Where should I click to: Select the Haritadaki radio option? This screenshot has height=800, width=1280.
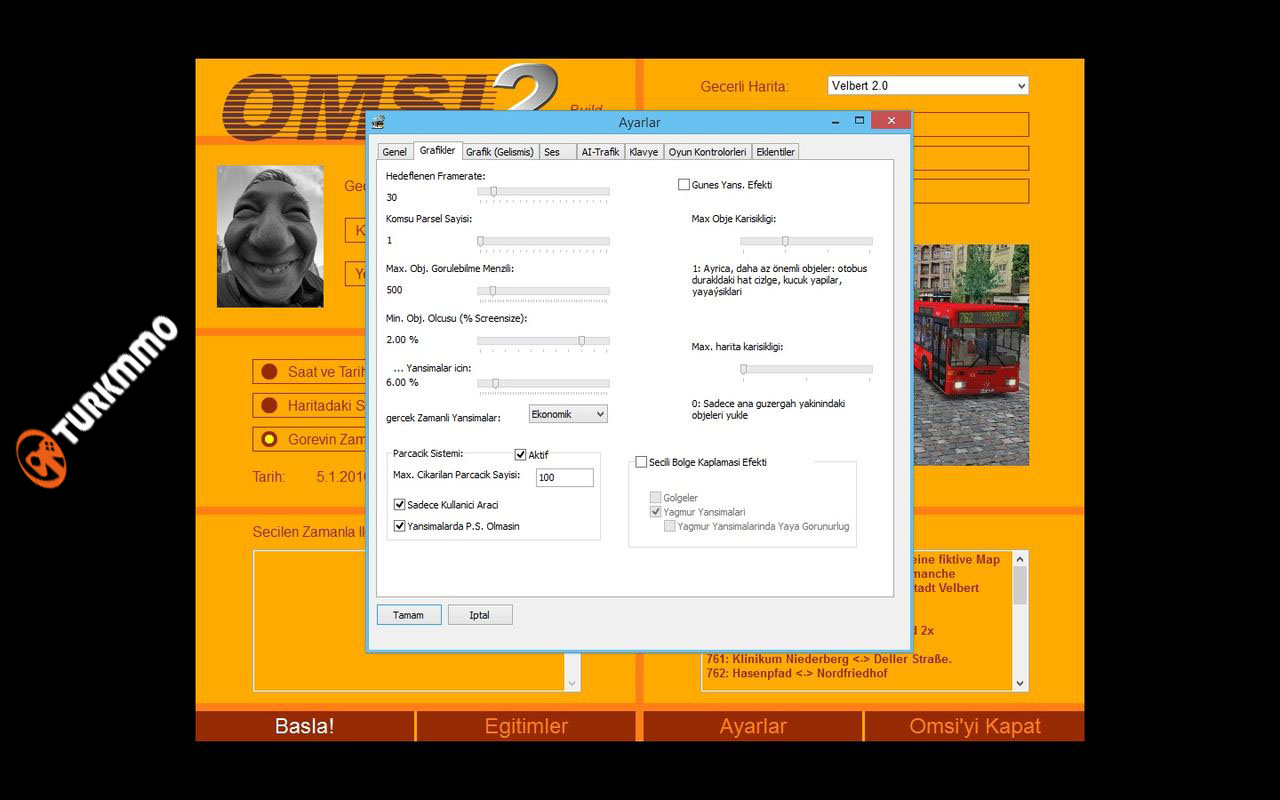pyautogui.click(x=269, y=406)
